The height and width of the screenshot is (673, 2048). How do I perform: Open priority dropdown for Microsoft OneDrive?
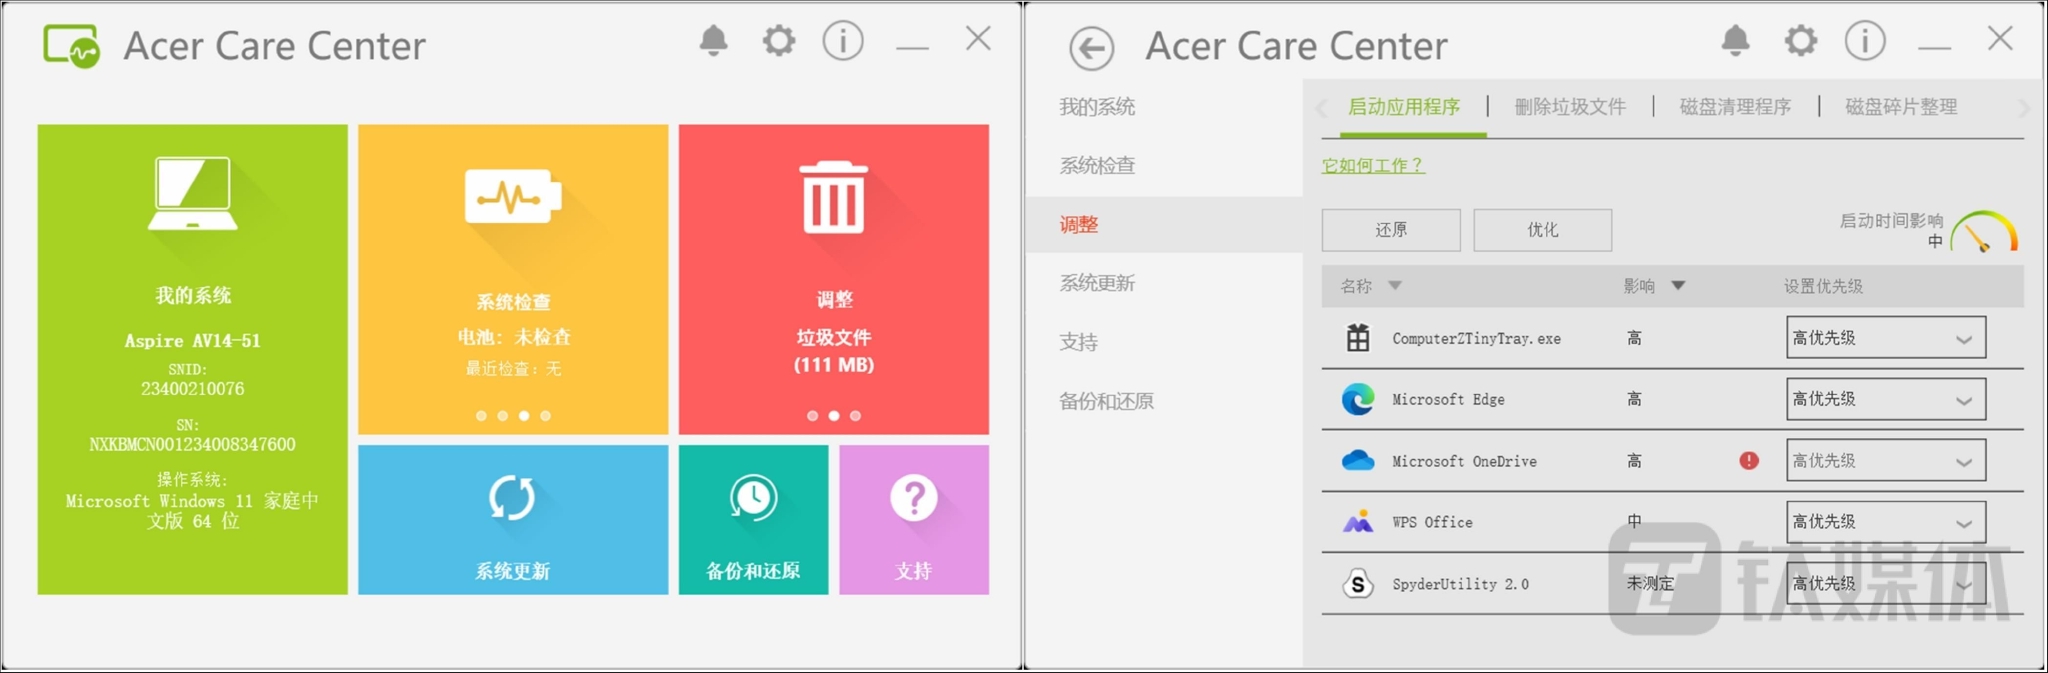[1886, 460]
